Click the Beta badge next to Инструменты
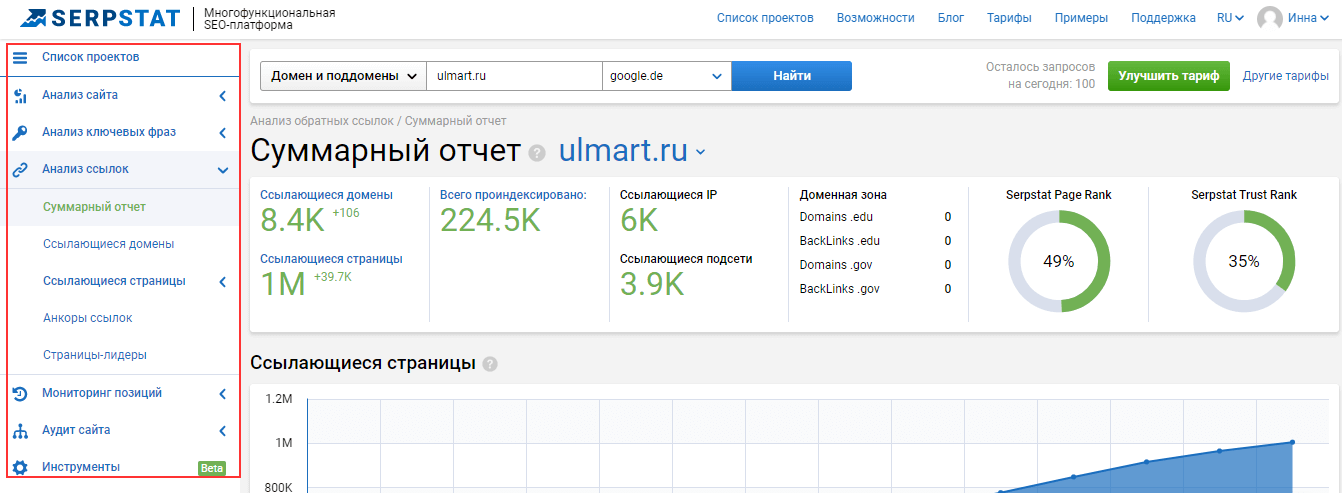Screen dimensions: 1342x493 point(212,468)
